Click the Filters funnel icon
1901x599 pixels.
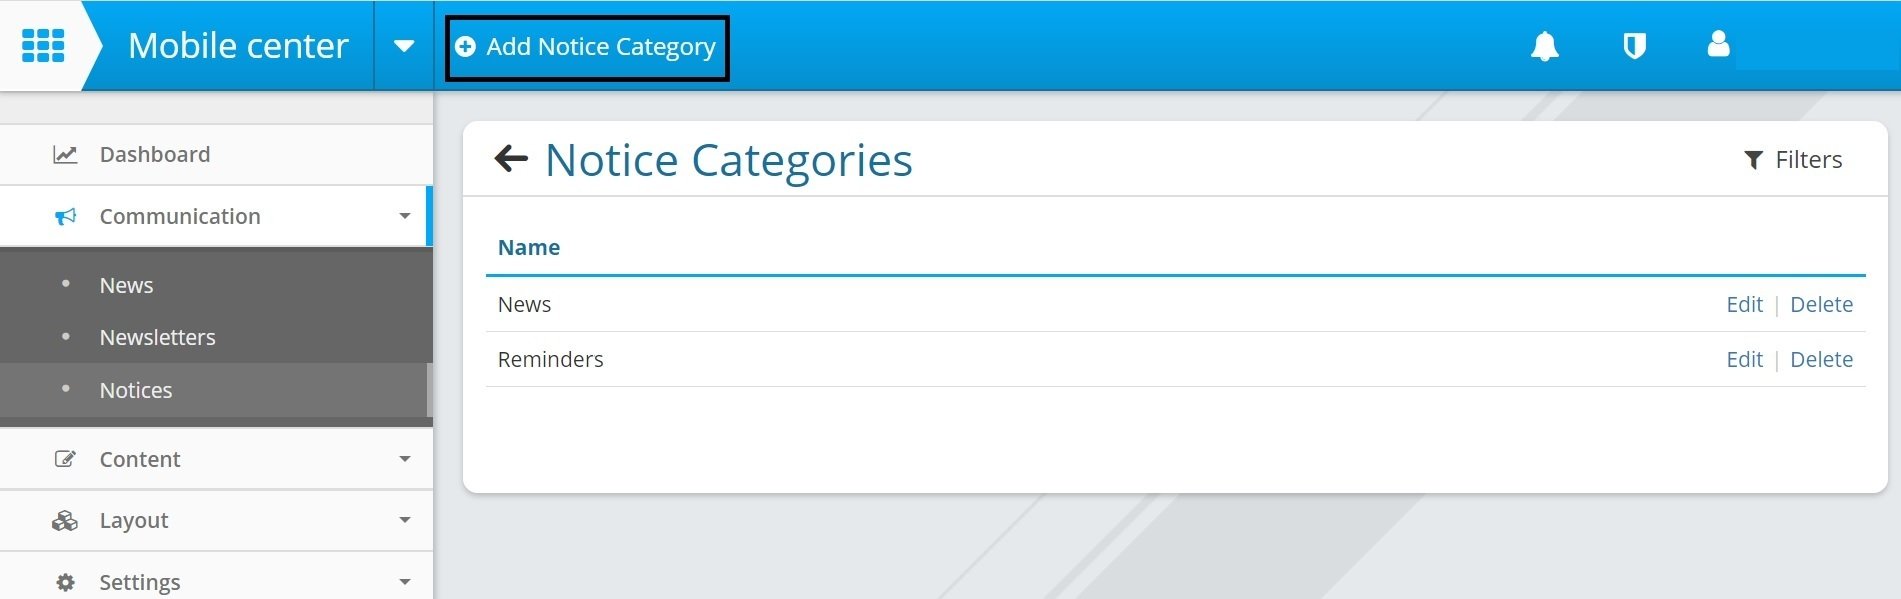pyautogui.click(x=1753, y=160)
